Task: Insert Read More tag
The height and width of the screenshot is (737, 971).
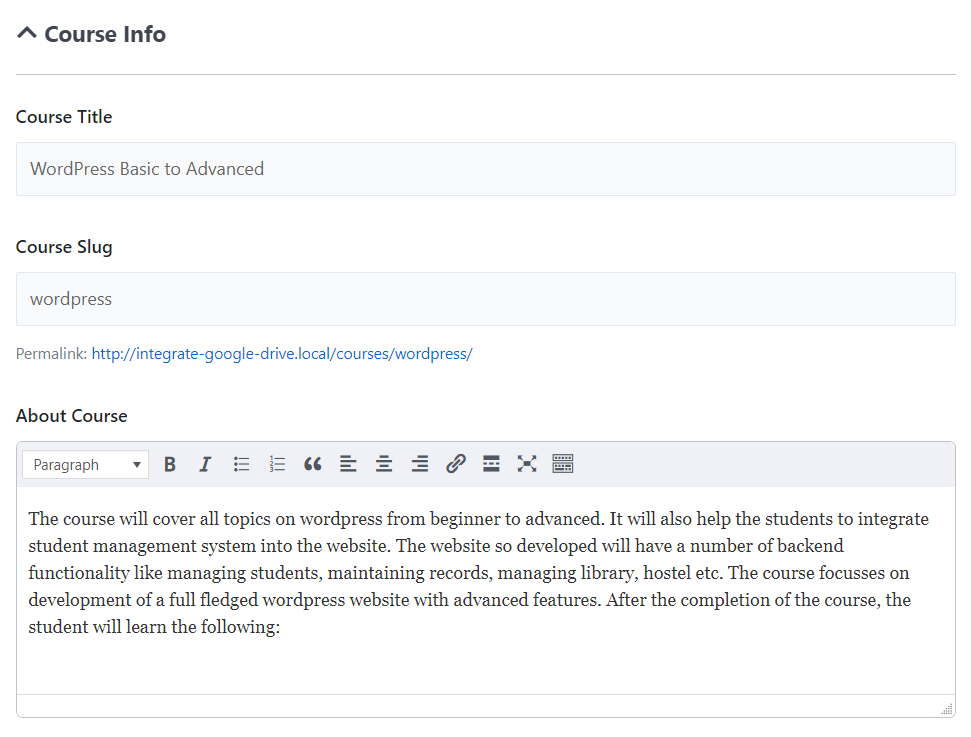Action: coord(491,464)
